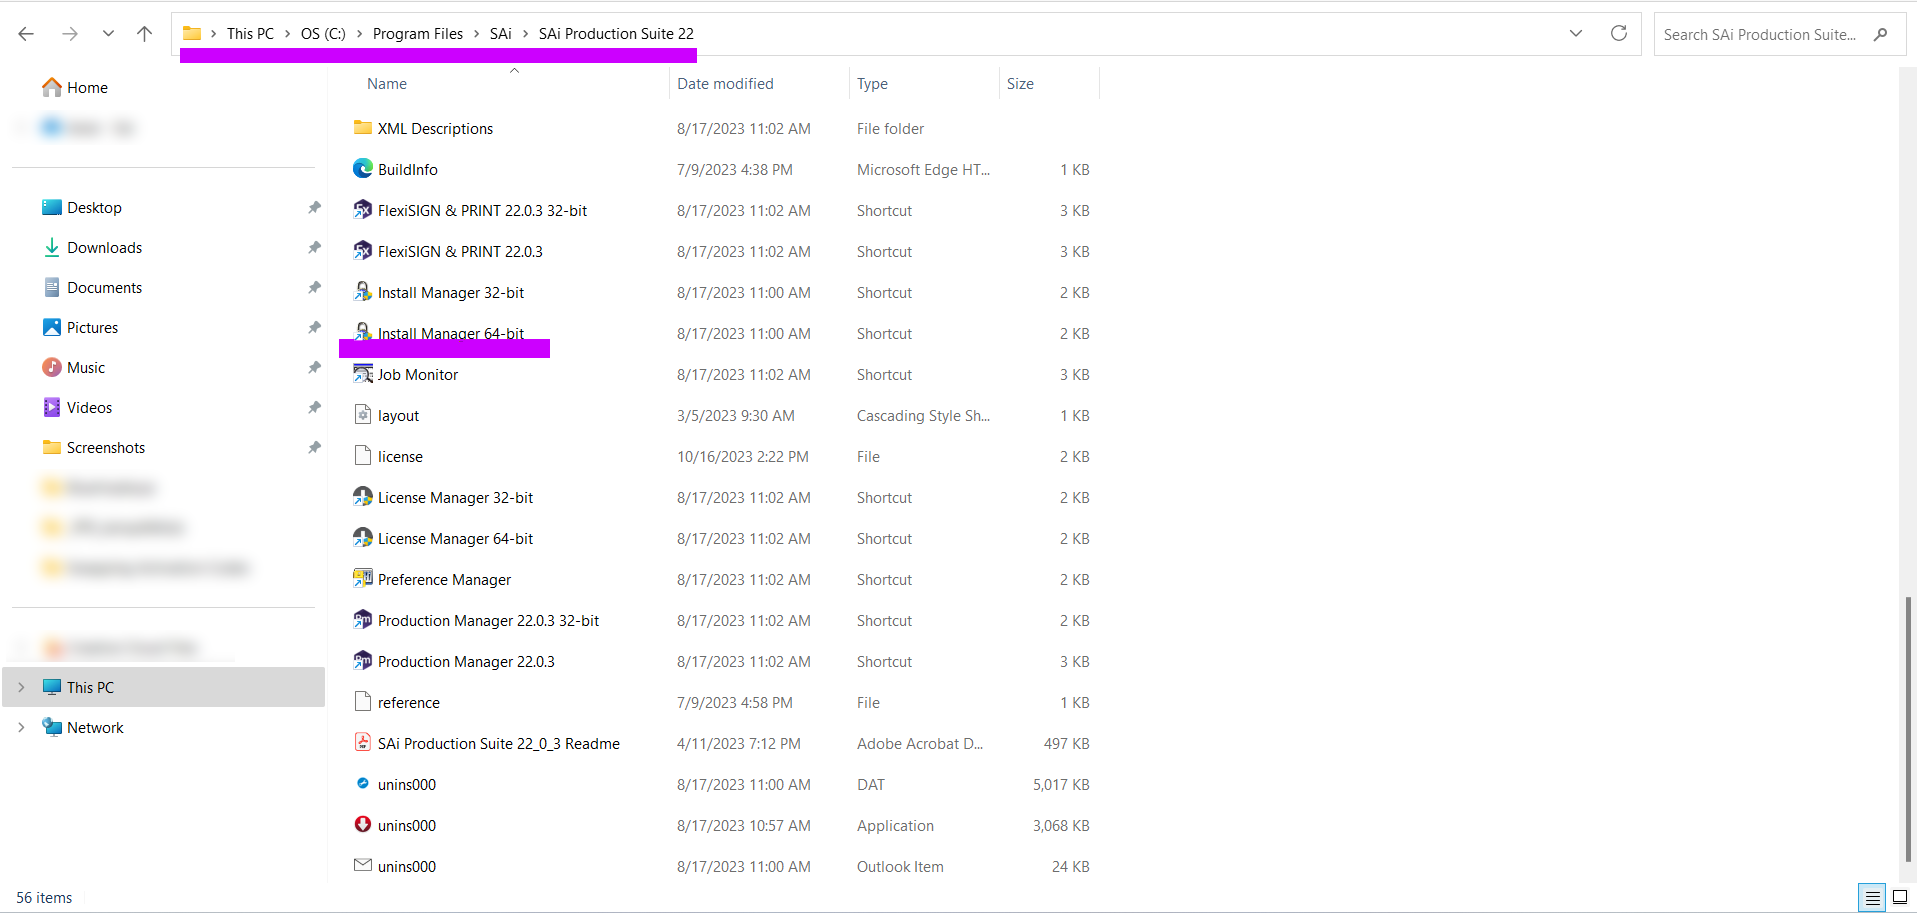Open Pictures quick access item
This screenshot has height=913, width=1917.
click(x=81, y=328)
